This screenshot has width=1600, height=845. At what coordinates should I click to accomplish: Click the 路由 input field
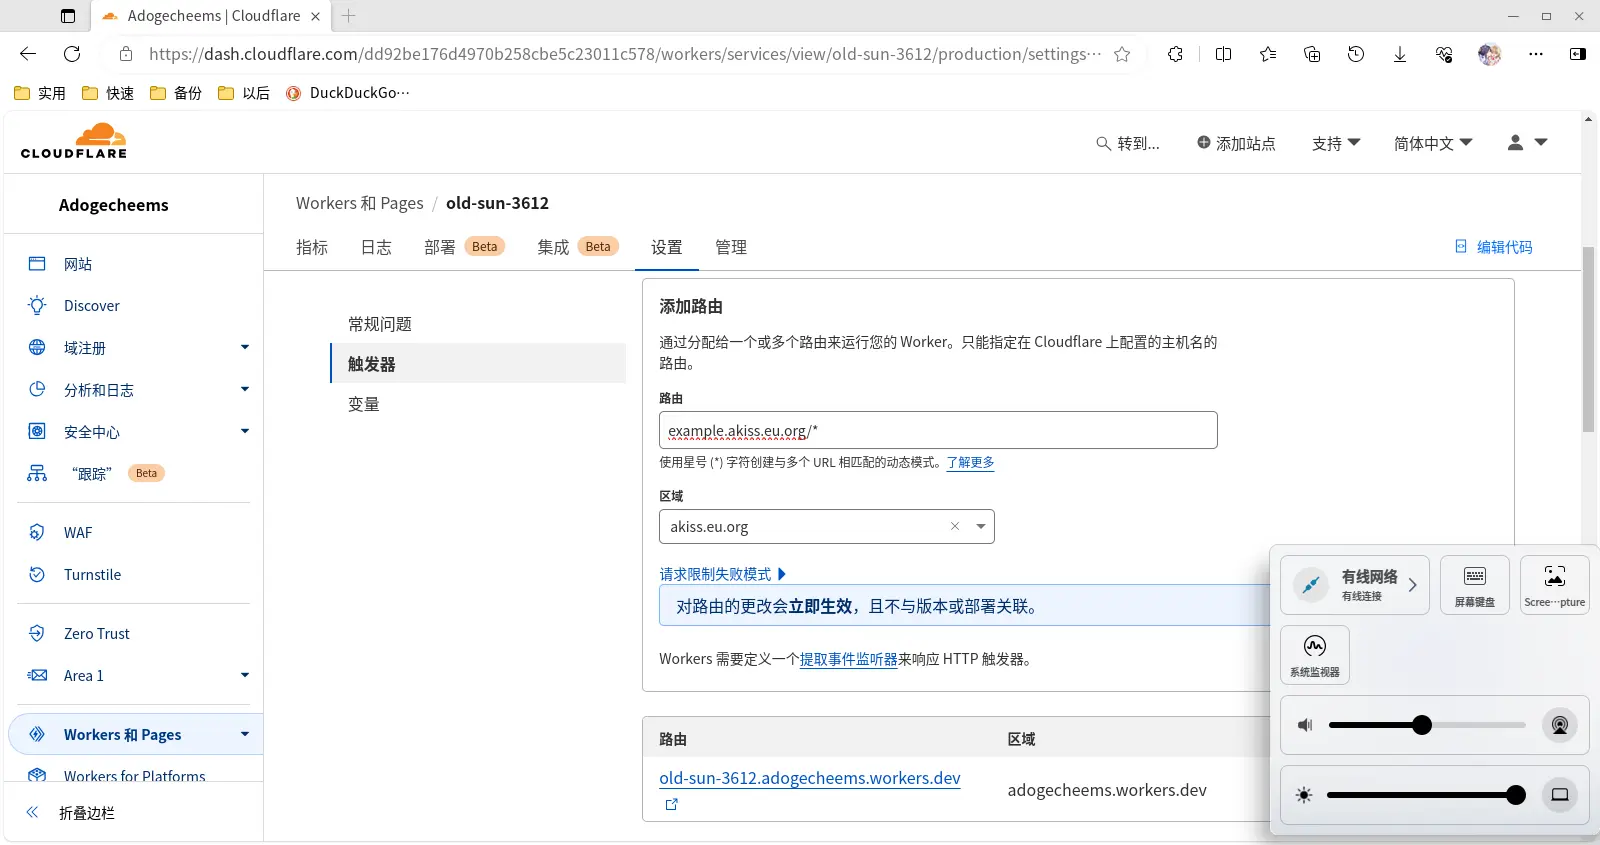coord(938,430)
